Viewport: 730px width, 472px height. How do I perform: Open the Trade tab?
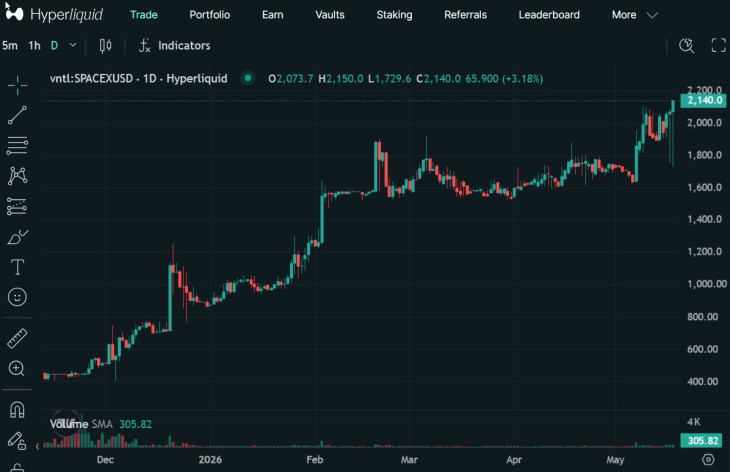coord(144,15)
